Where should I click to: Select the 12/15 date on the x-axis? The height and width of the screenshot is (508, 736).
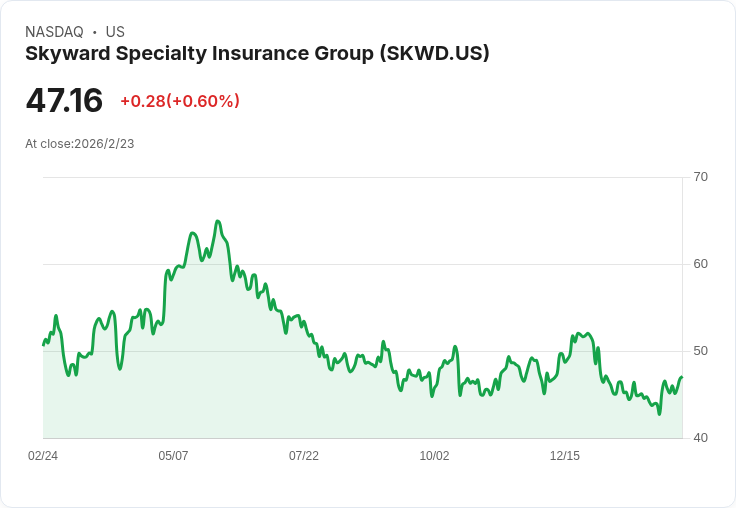(x=565, y=456)
